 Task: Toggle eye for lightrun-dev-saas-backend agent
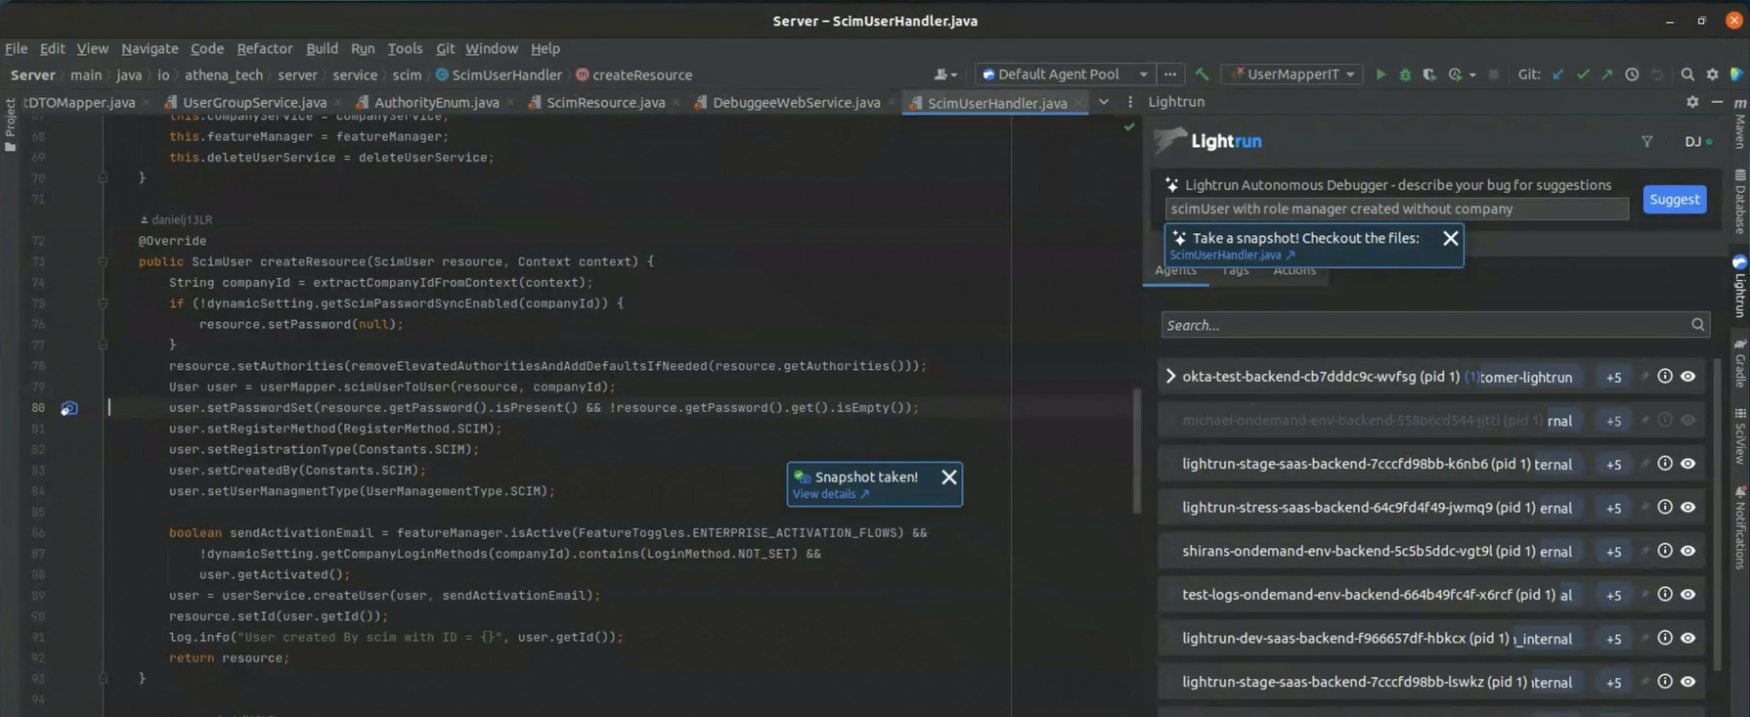pos(1688,638)
